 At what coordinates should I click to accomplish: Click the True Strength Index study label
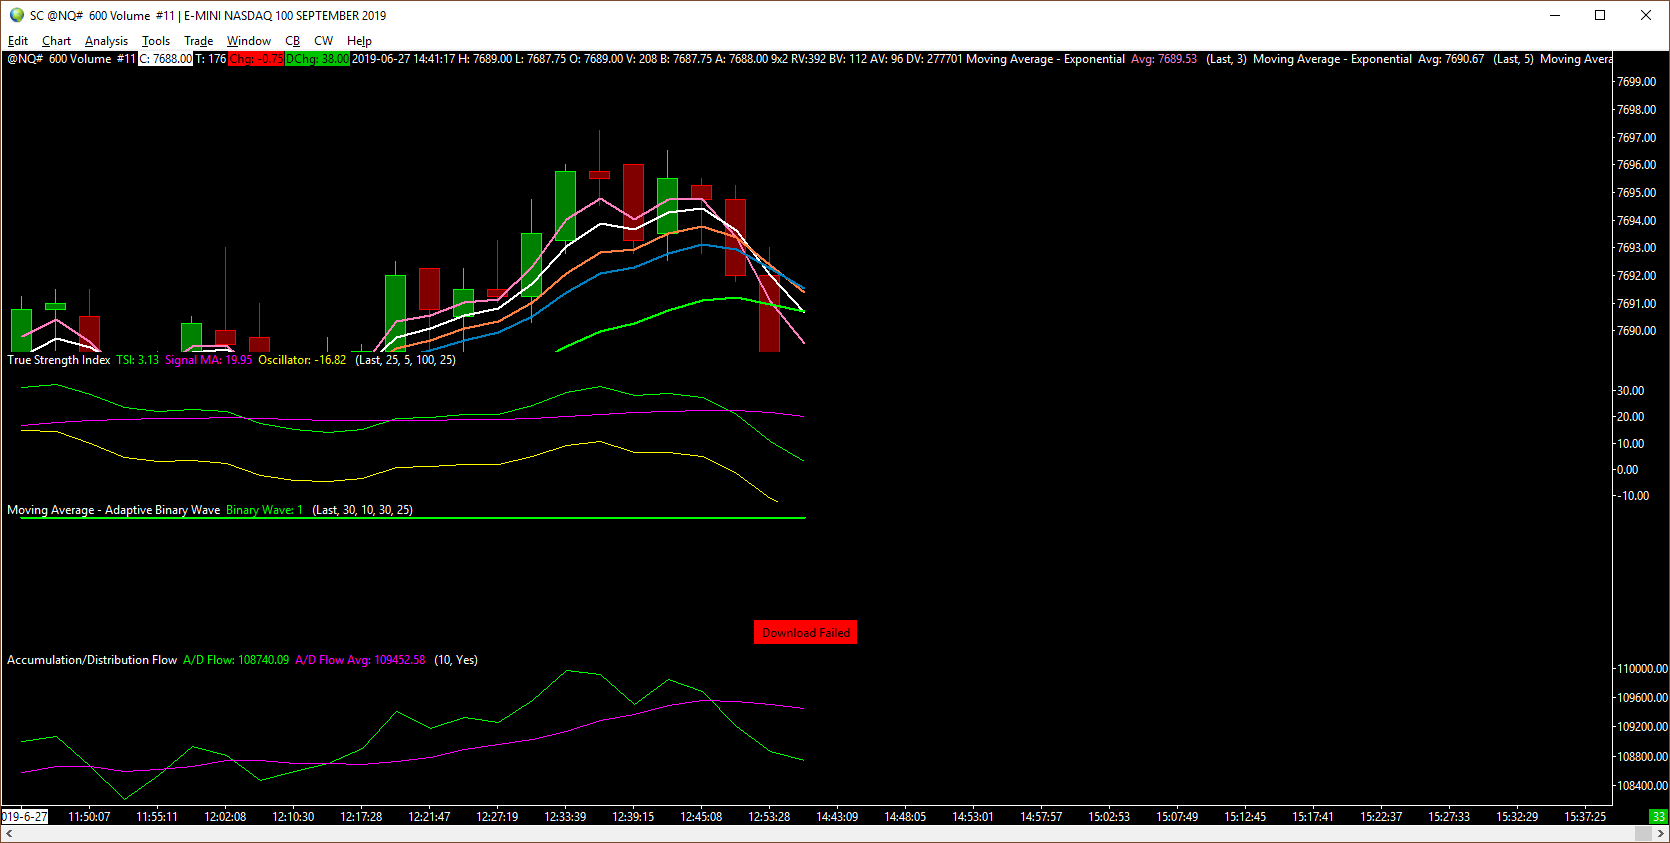[58, 360]
